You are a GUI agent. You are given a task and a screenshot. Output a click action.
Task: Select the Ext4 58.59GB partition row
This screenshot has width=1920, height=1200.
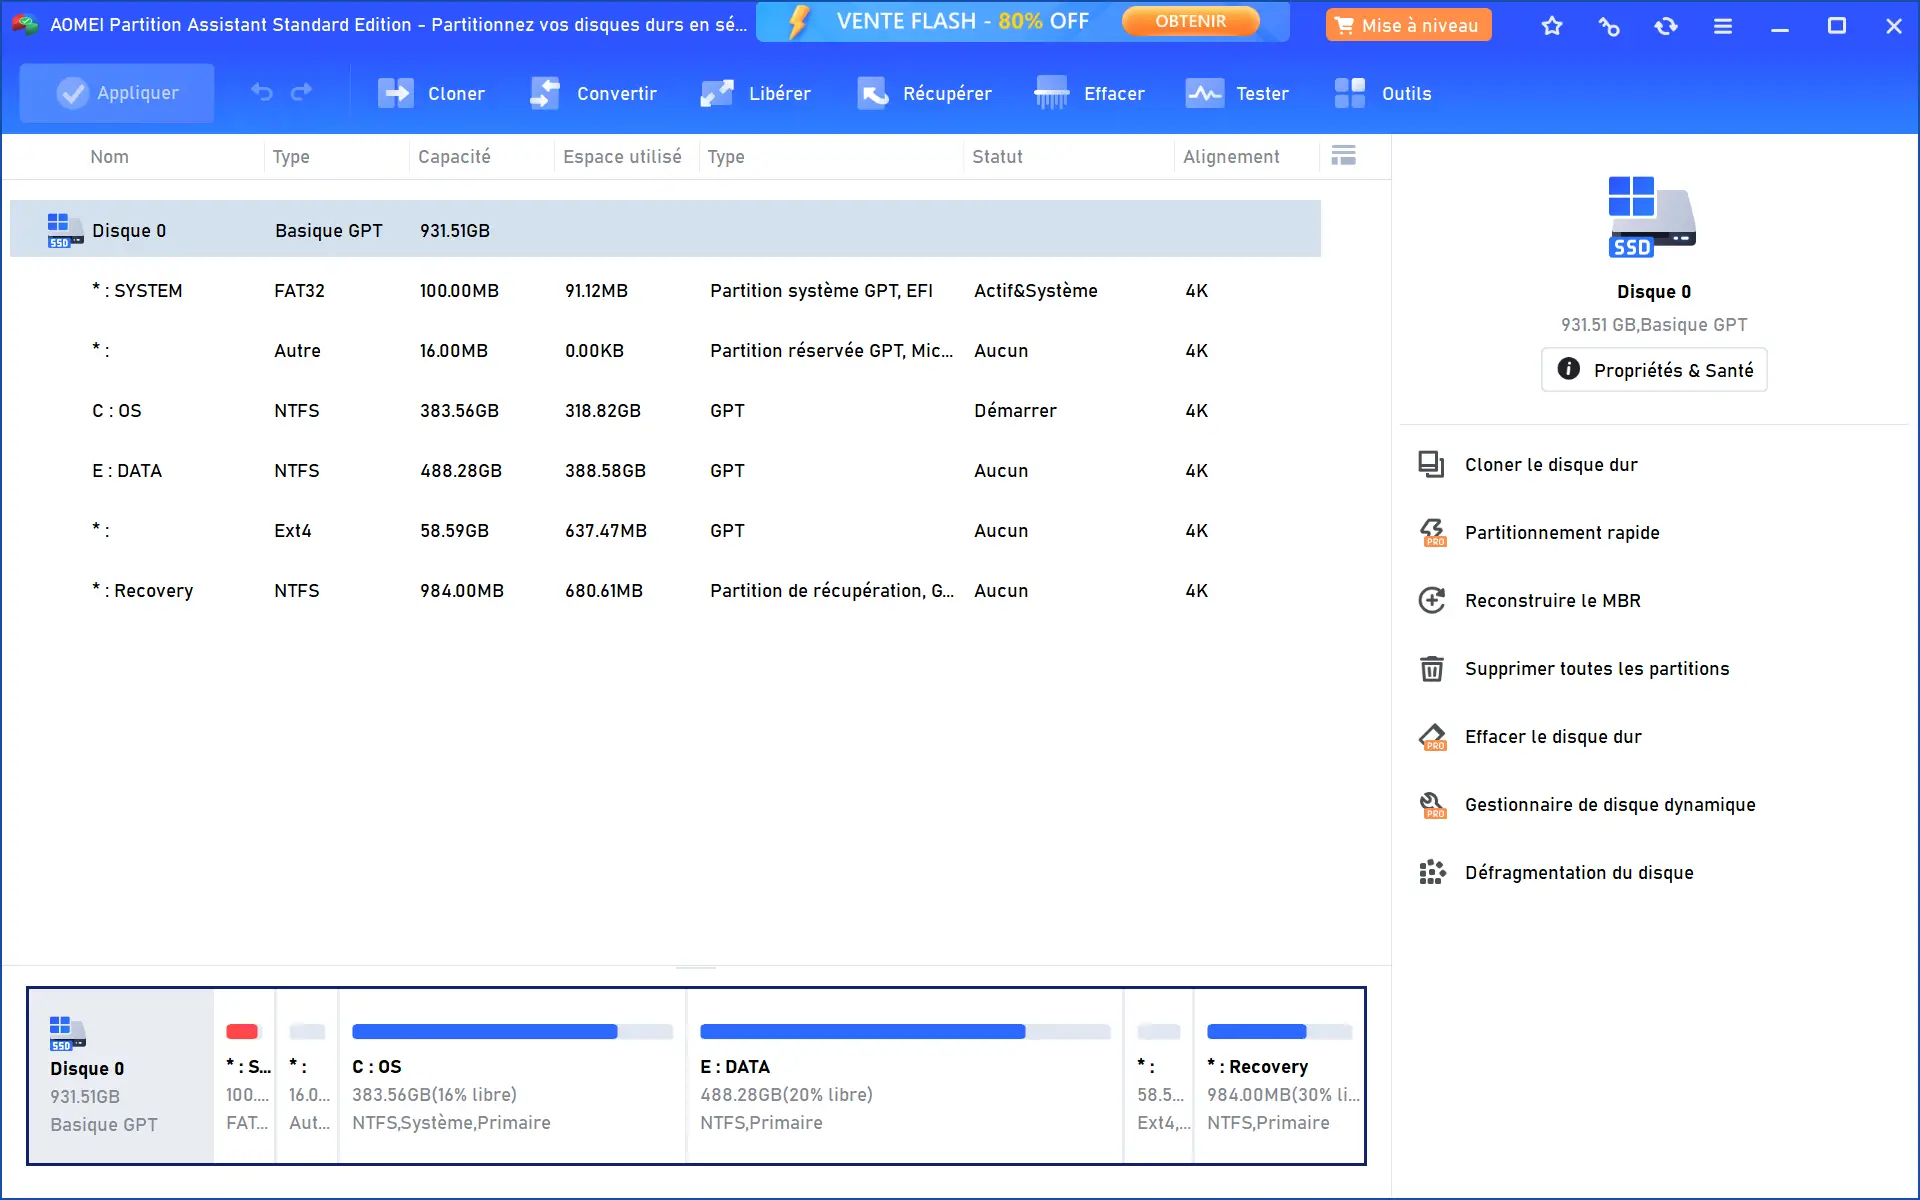pos(665,530)
